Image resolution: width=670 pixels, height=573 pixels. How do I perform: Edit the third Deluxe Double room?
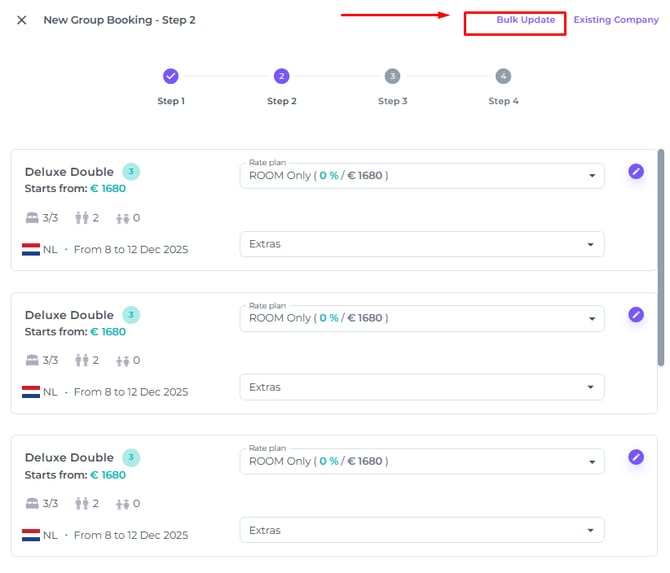(x=636, y=457)
